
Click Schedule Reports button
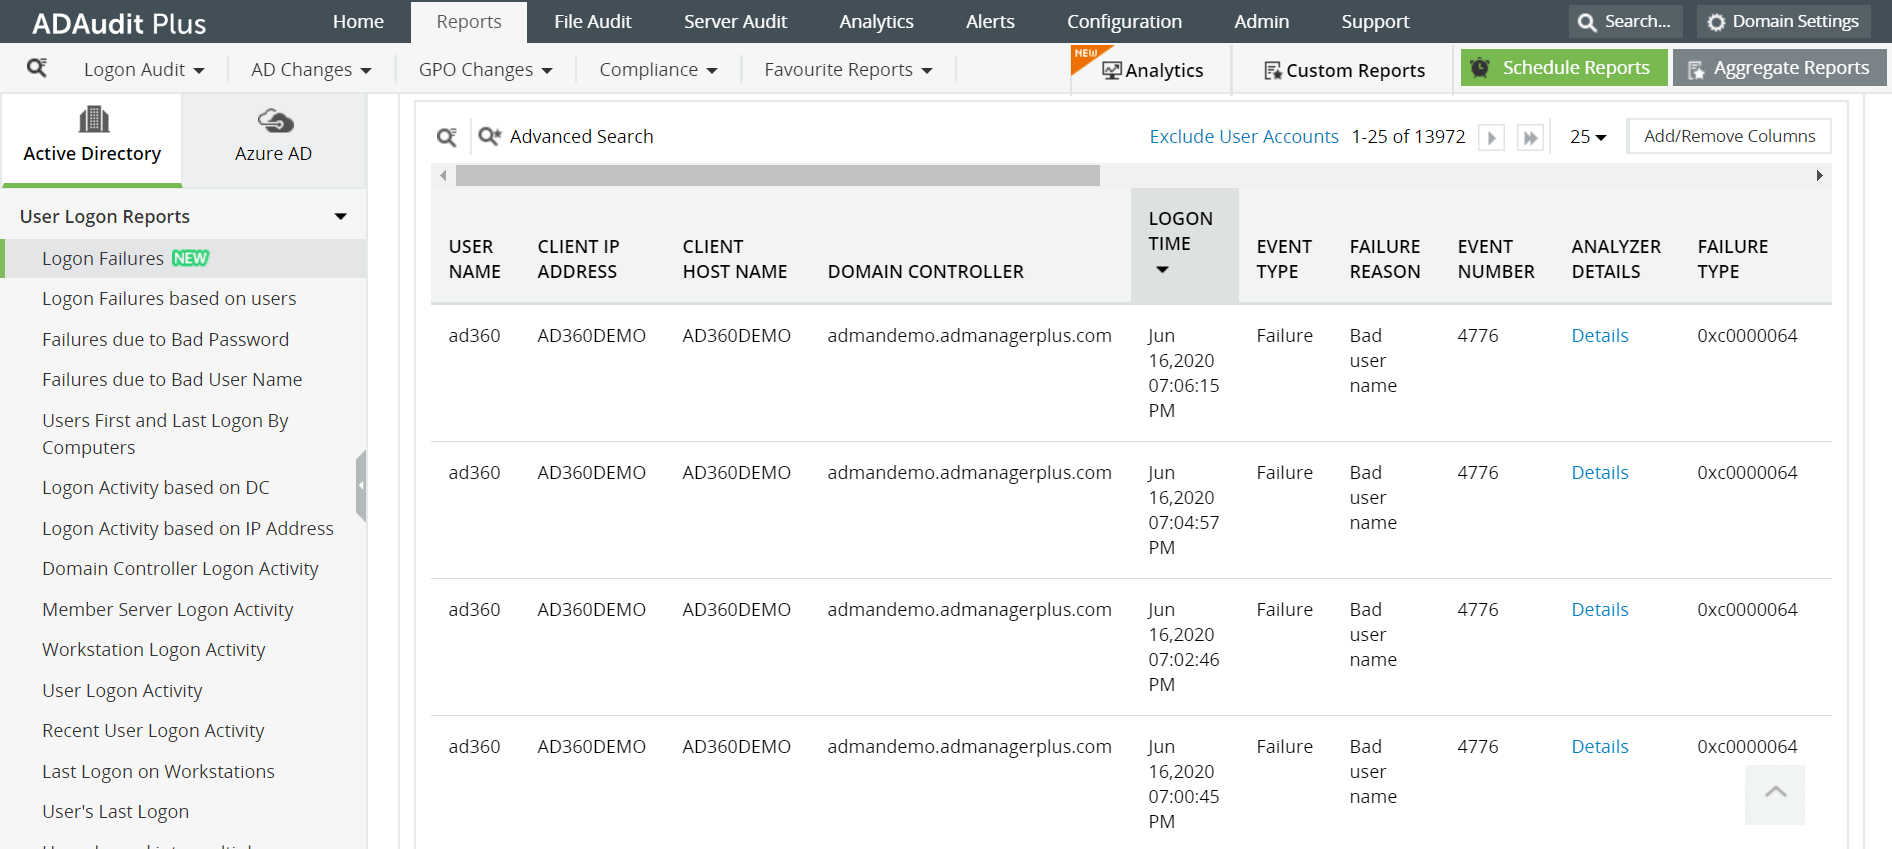[x=1564, y=68]
